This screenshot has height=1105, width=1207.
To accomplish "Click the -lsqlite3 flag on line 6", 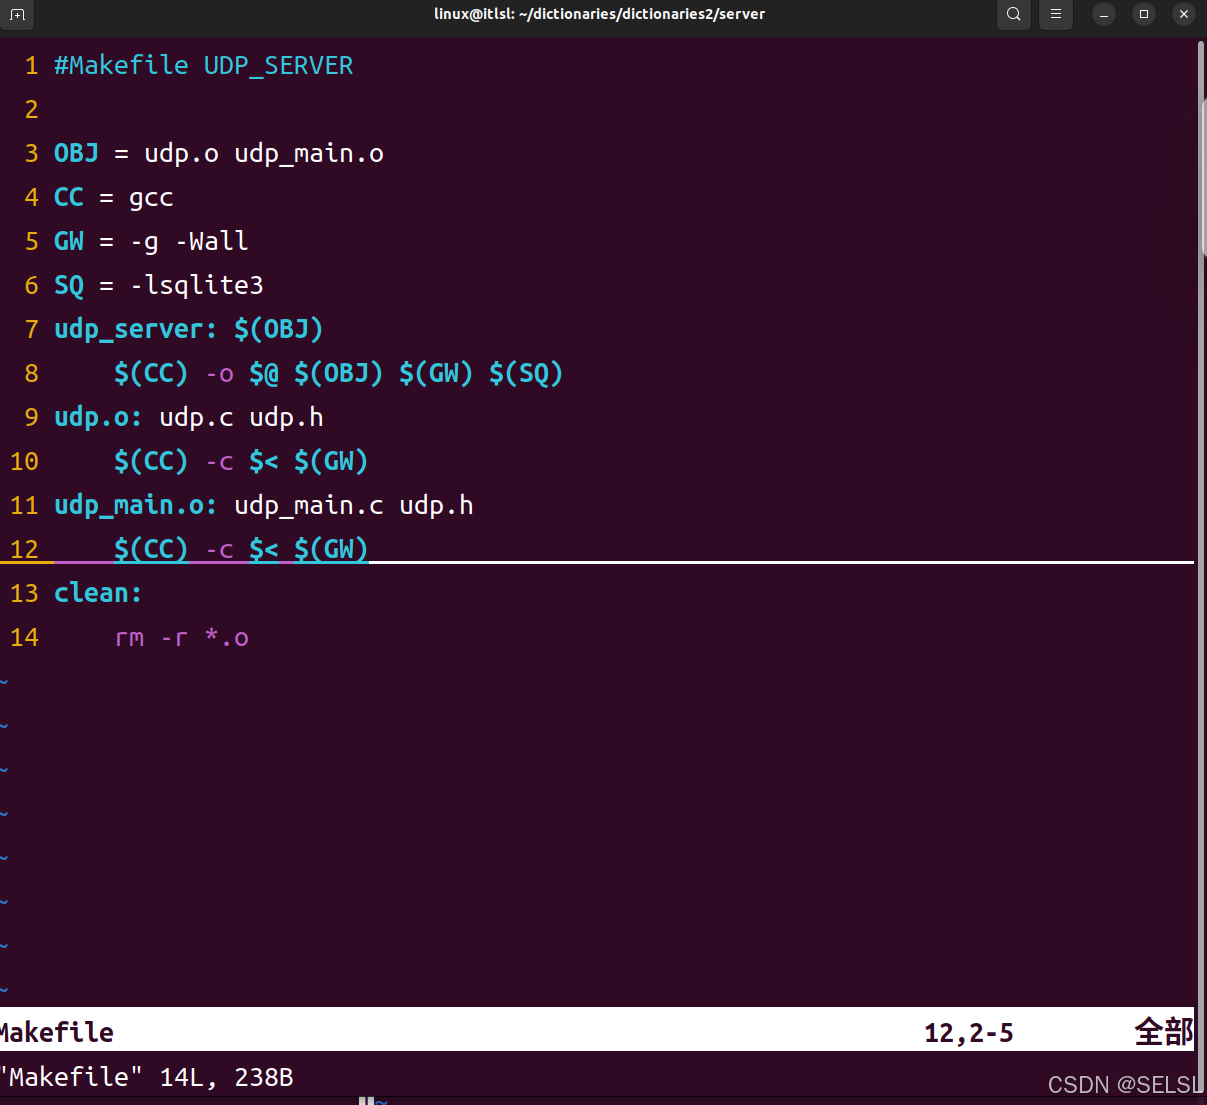I will pos(197,285).
